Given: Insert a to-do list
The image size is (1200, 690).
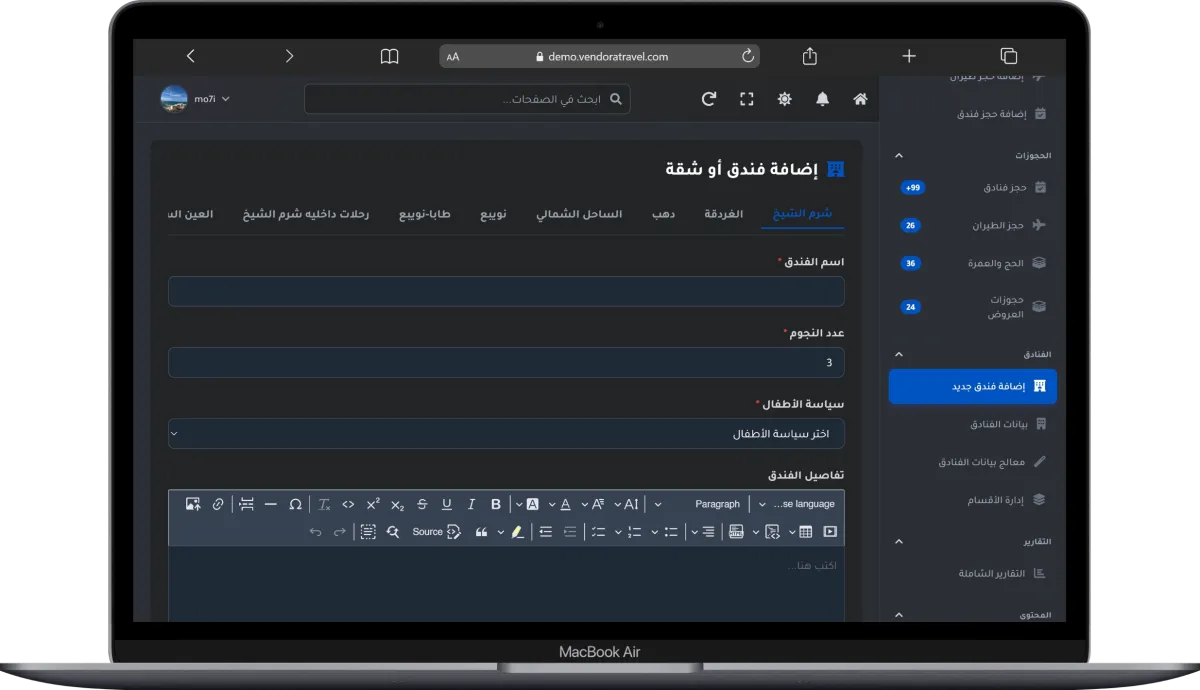Looking at the screenshot, I should pos(599,532).
